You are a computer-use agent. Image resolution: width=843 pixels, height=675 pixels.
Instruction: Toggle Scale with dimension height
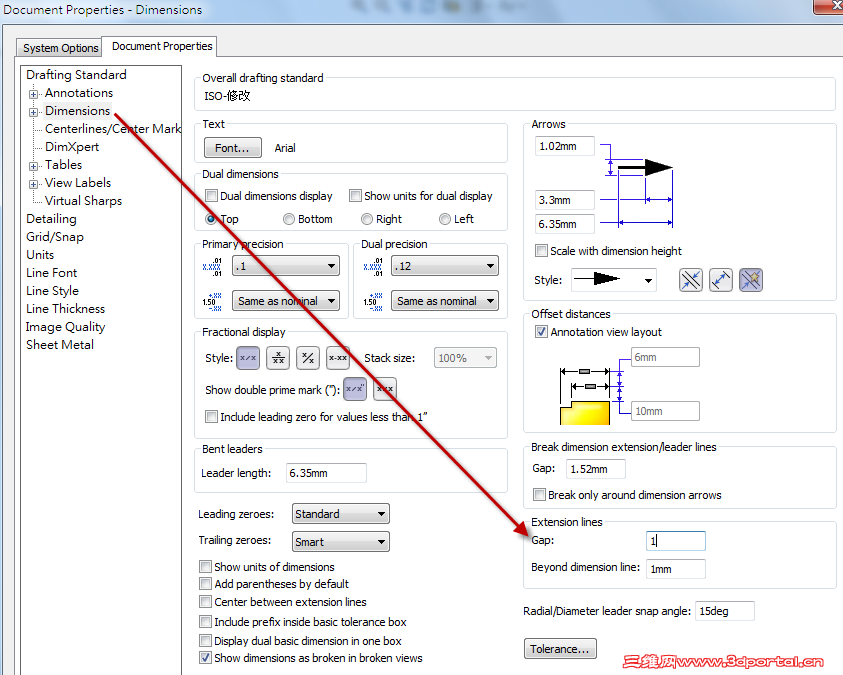(x=541, y=251)
